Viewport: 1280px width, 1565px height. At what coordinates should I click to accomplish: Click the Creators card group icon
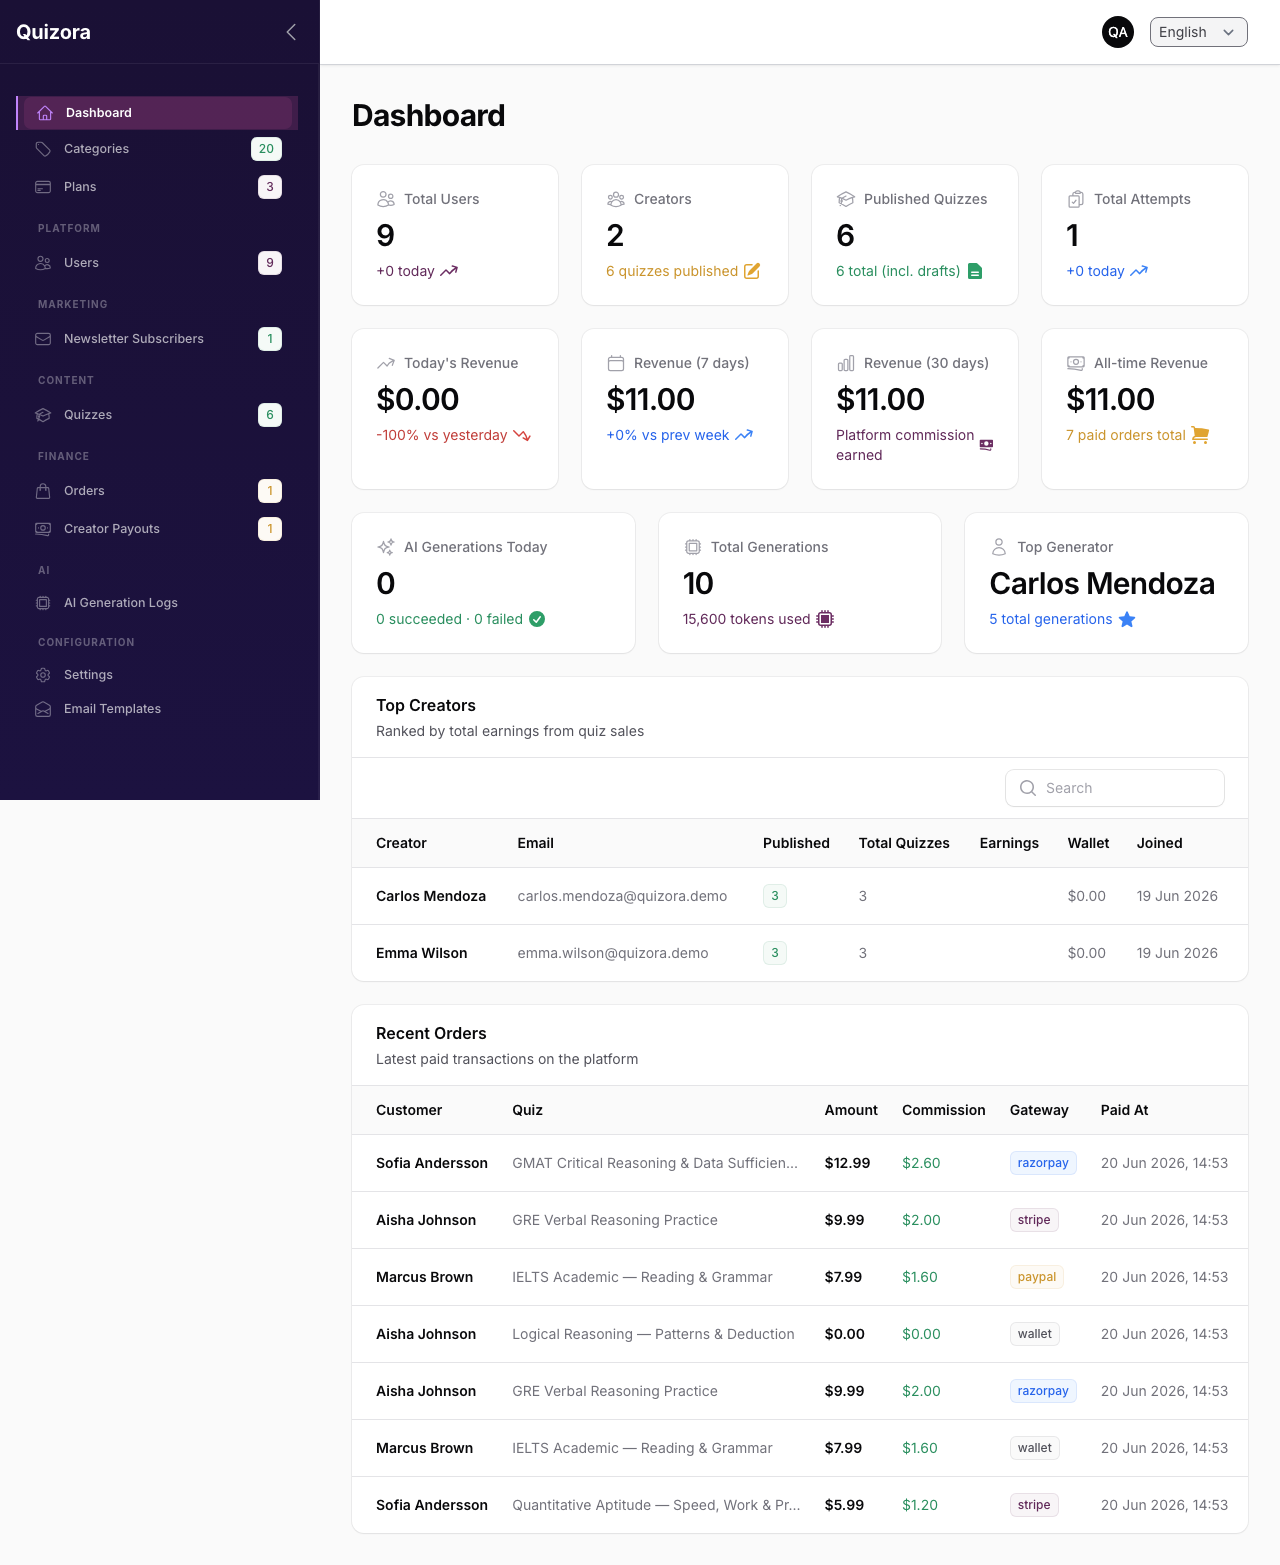pos(616,199)
